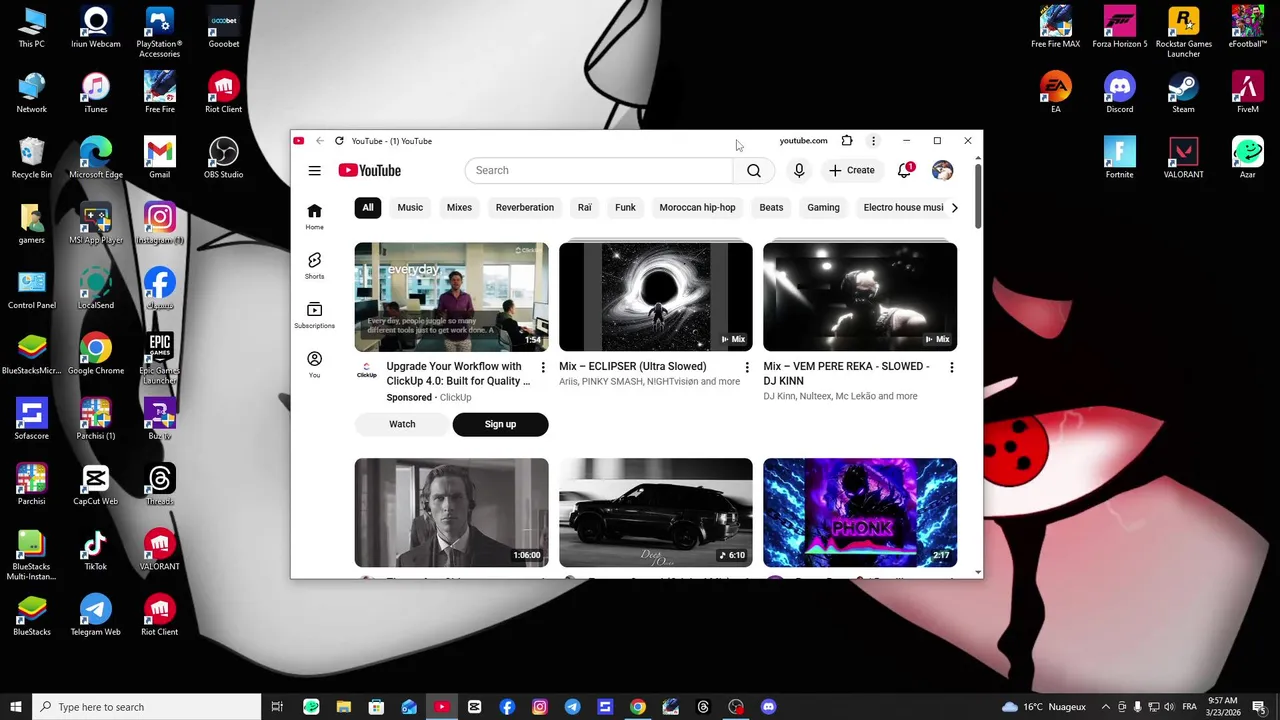
Task: Open options for VEM PERE REKA mix
Action: click(x=951, y=368)
